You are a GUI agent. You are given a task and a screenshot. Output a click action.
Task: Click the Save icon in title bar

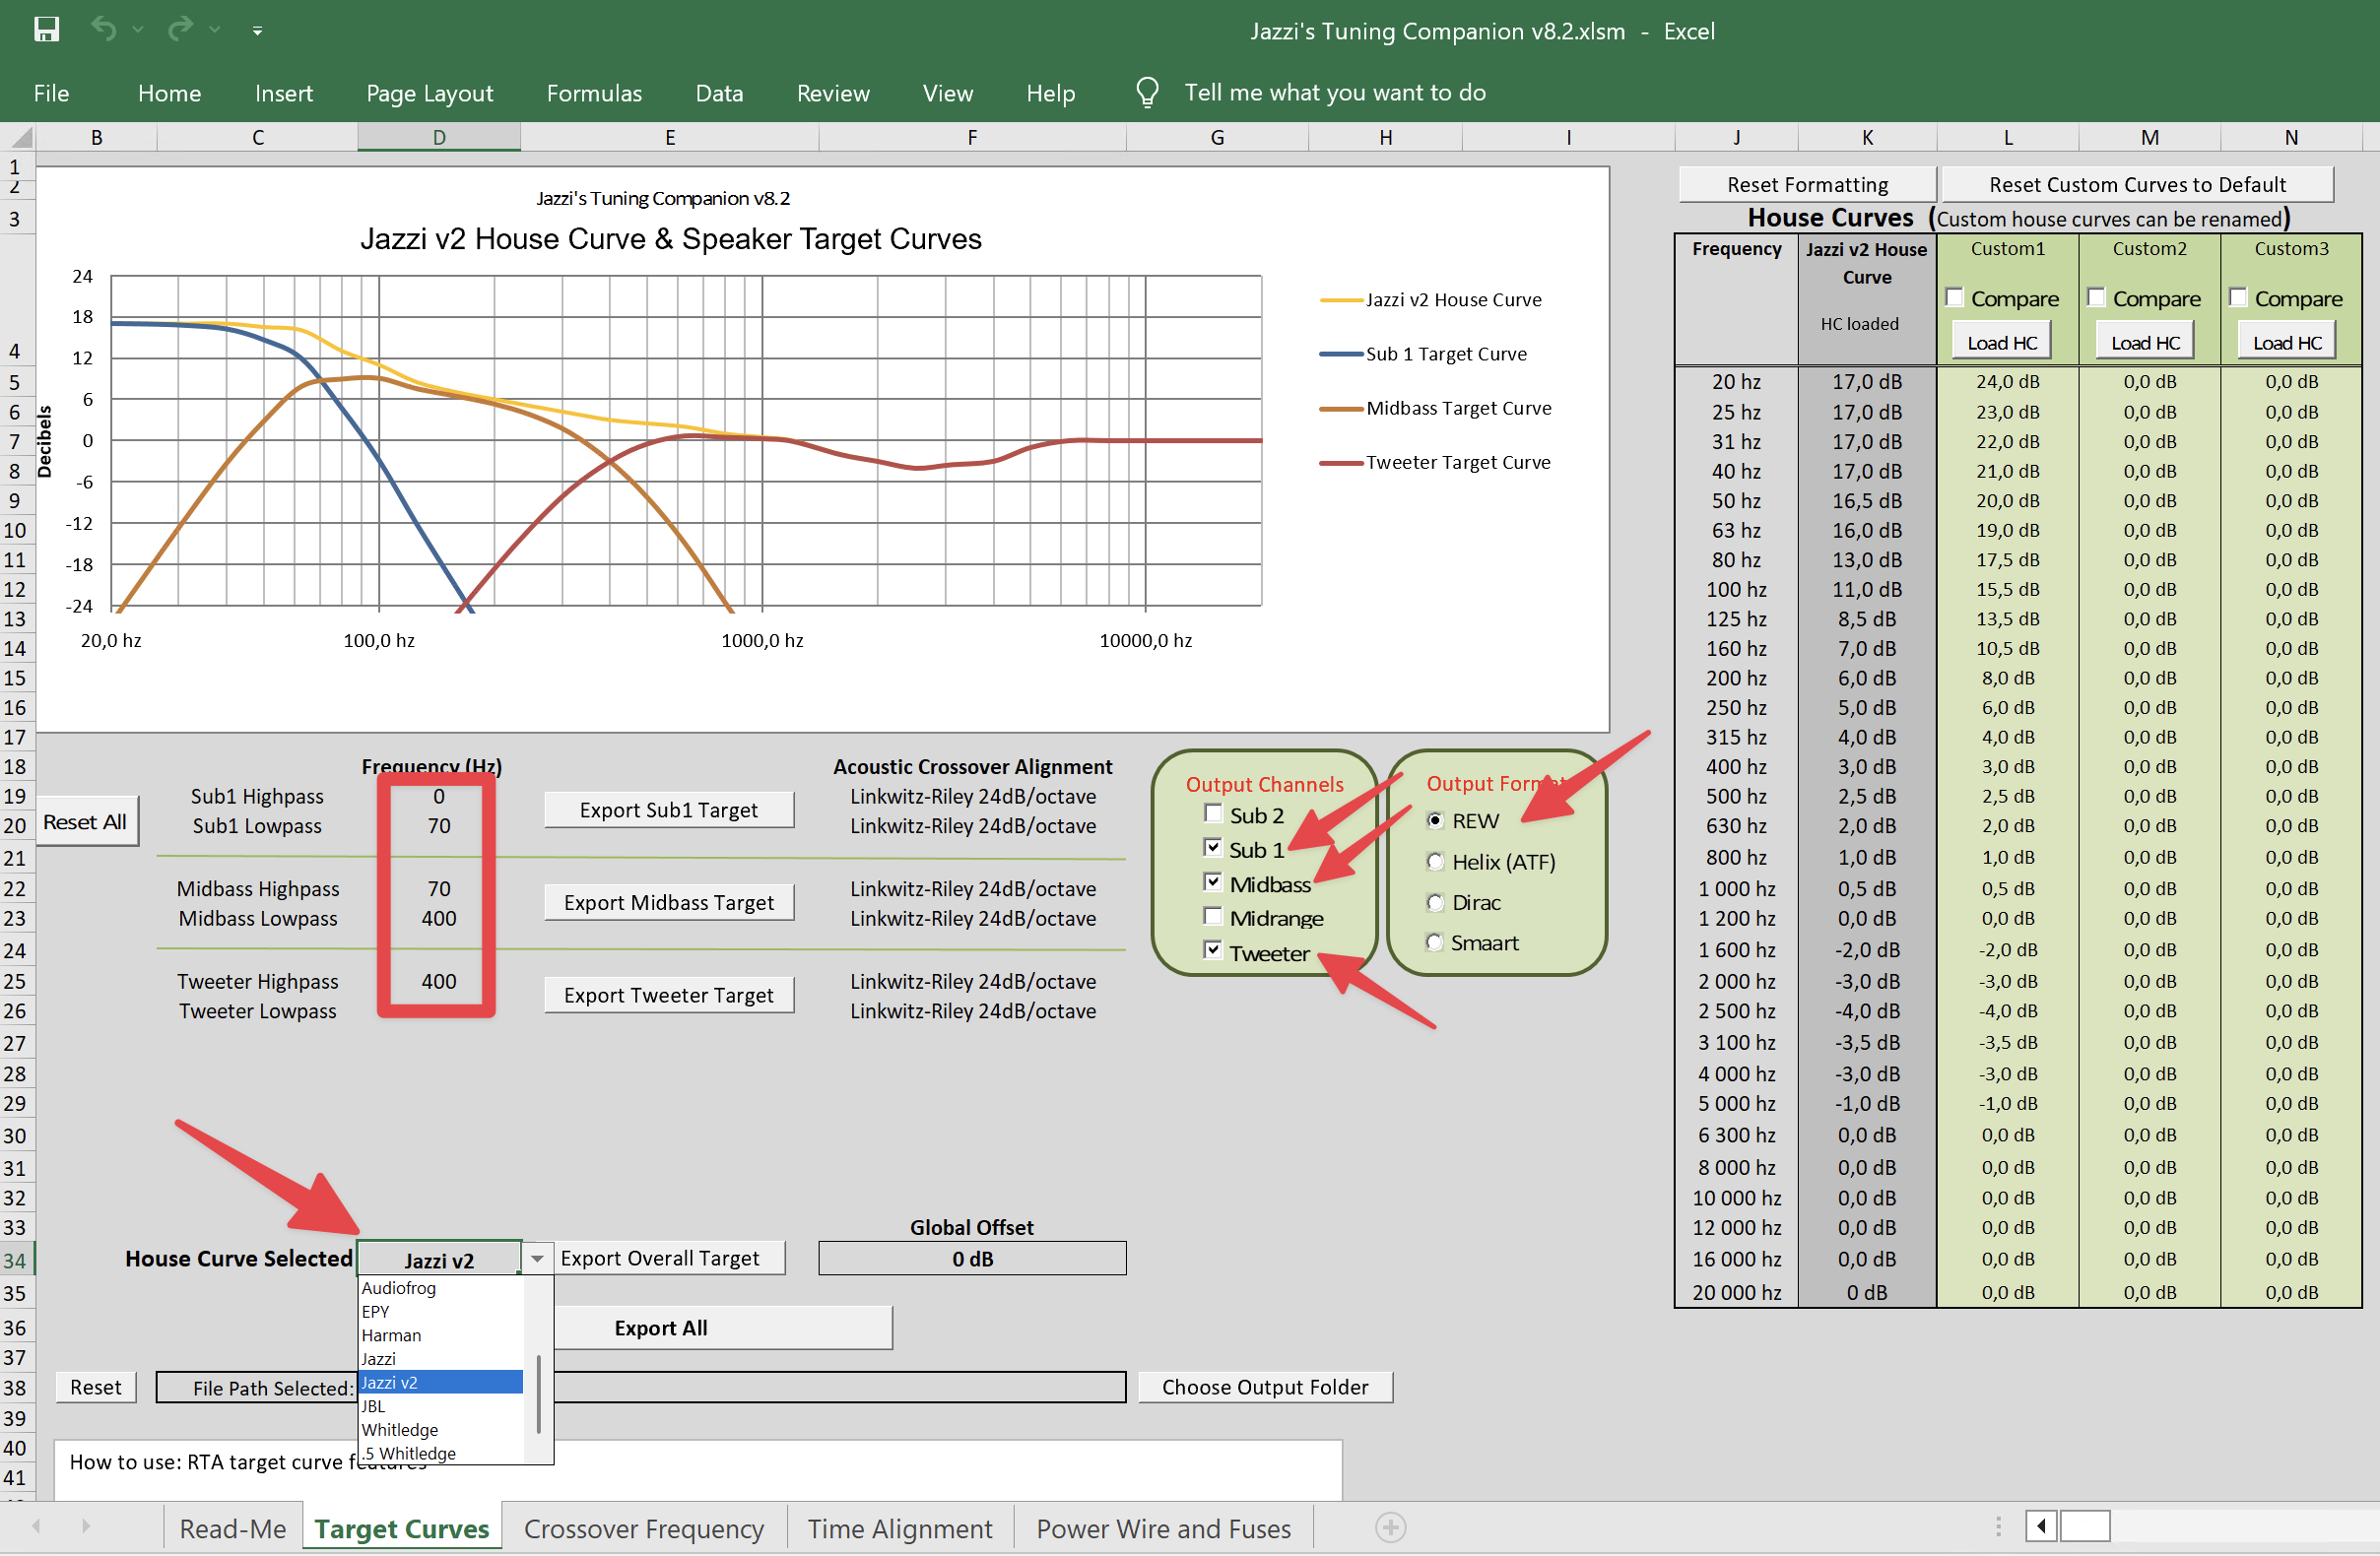pos(46,30)
